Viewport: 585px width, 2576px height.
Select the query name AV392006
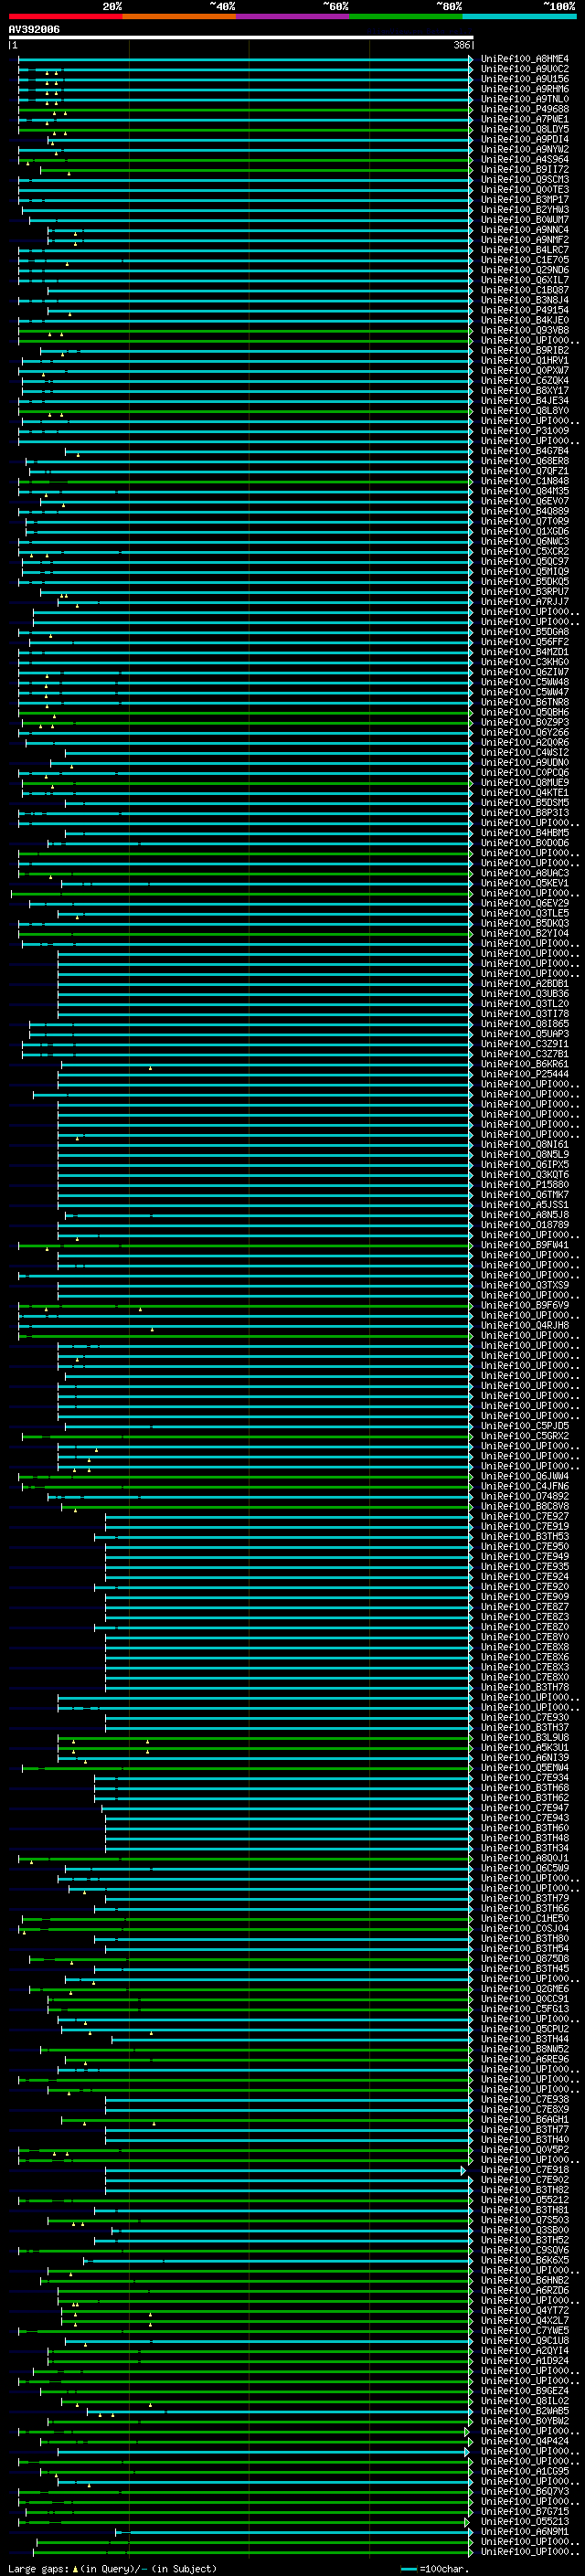point(34,30)
